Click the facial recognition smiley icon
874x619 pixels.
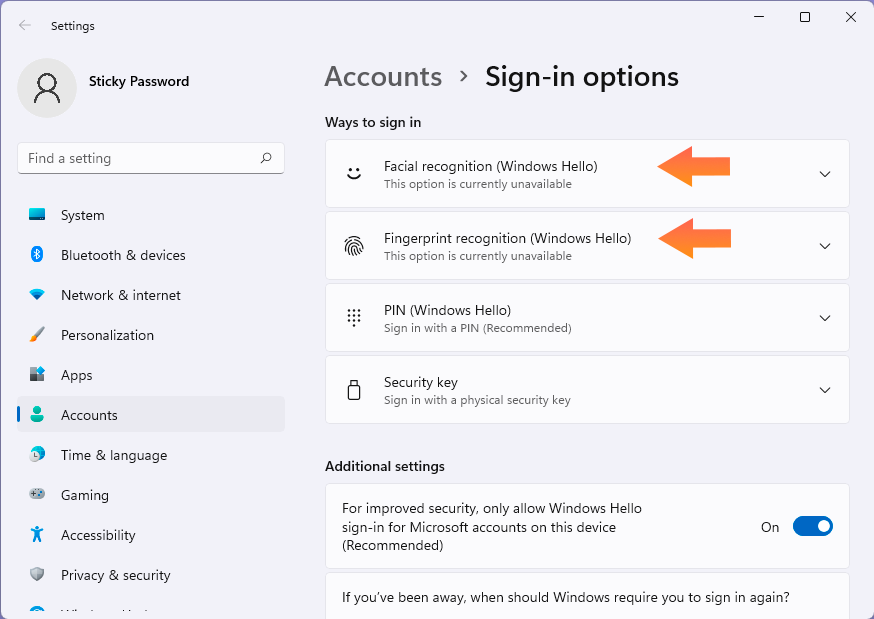tap(354, 174)
